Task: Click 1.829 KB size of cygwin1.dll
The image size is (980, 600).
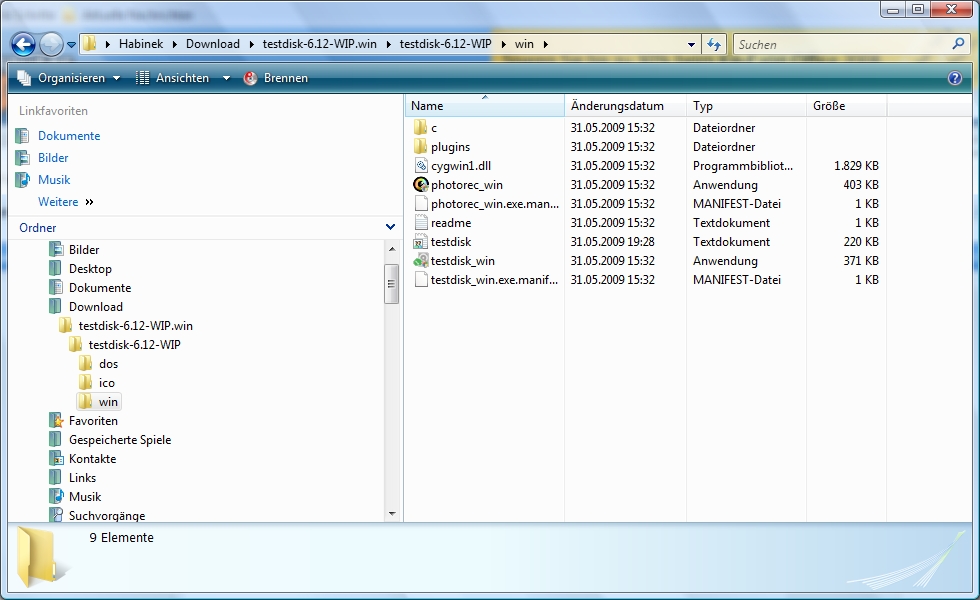Action: 856,166
